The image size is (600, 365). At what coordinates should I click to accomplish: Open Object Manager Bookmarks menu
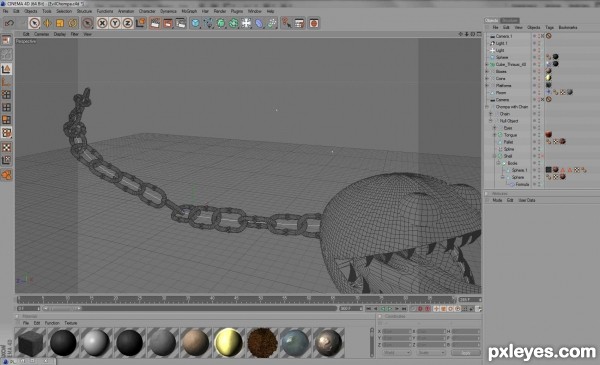pyautogui.click(x=568, y=28)
